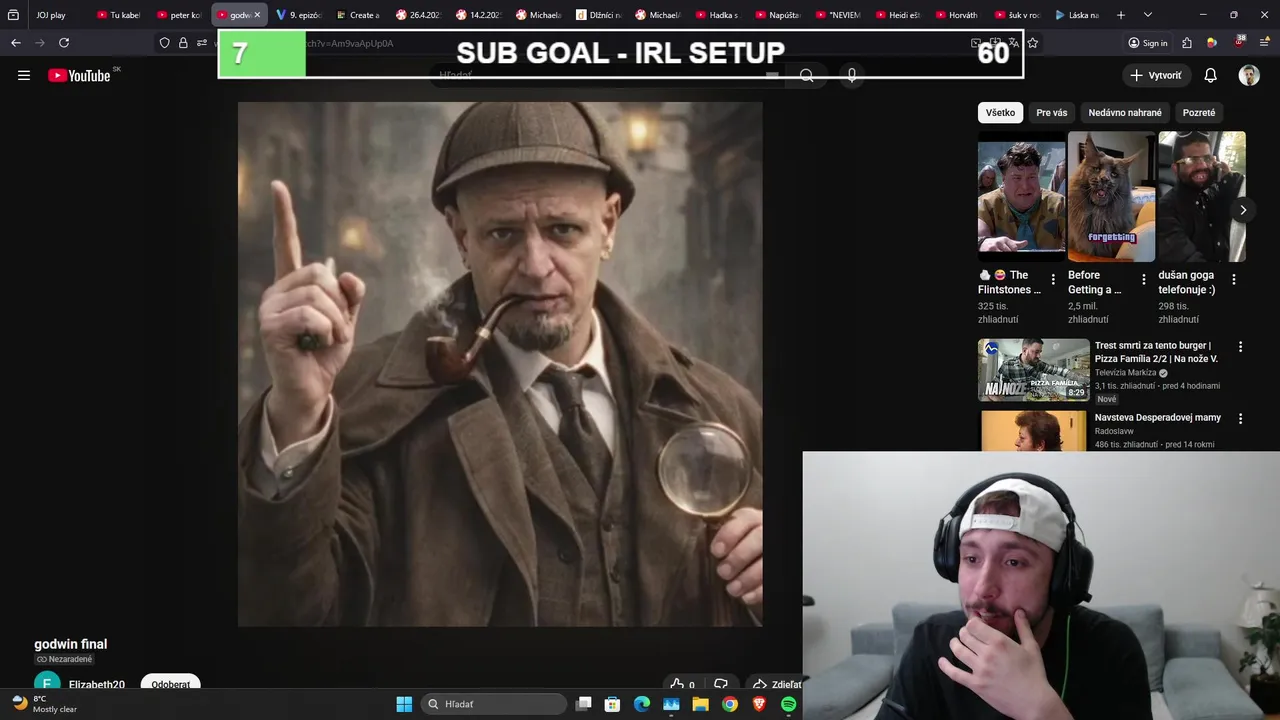
Task: Go to the YouTube home logo
Action: (x=80, y=75)
